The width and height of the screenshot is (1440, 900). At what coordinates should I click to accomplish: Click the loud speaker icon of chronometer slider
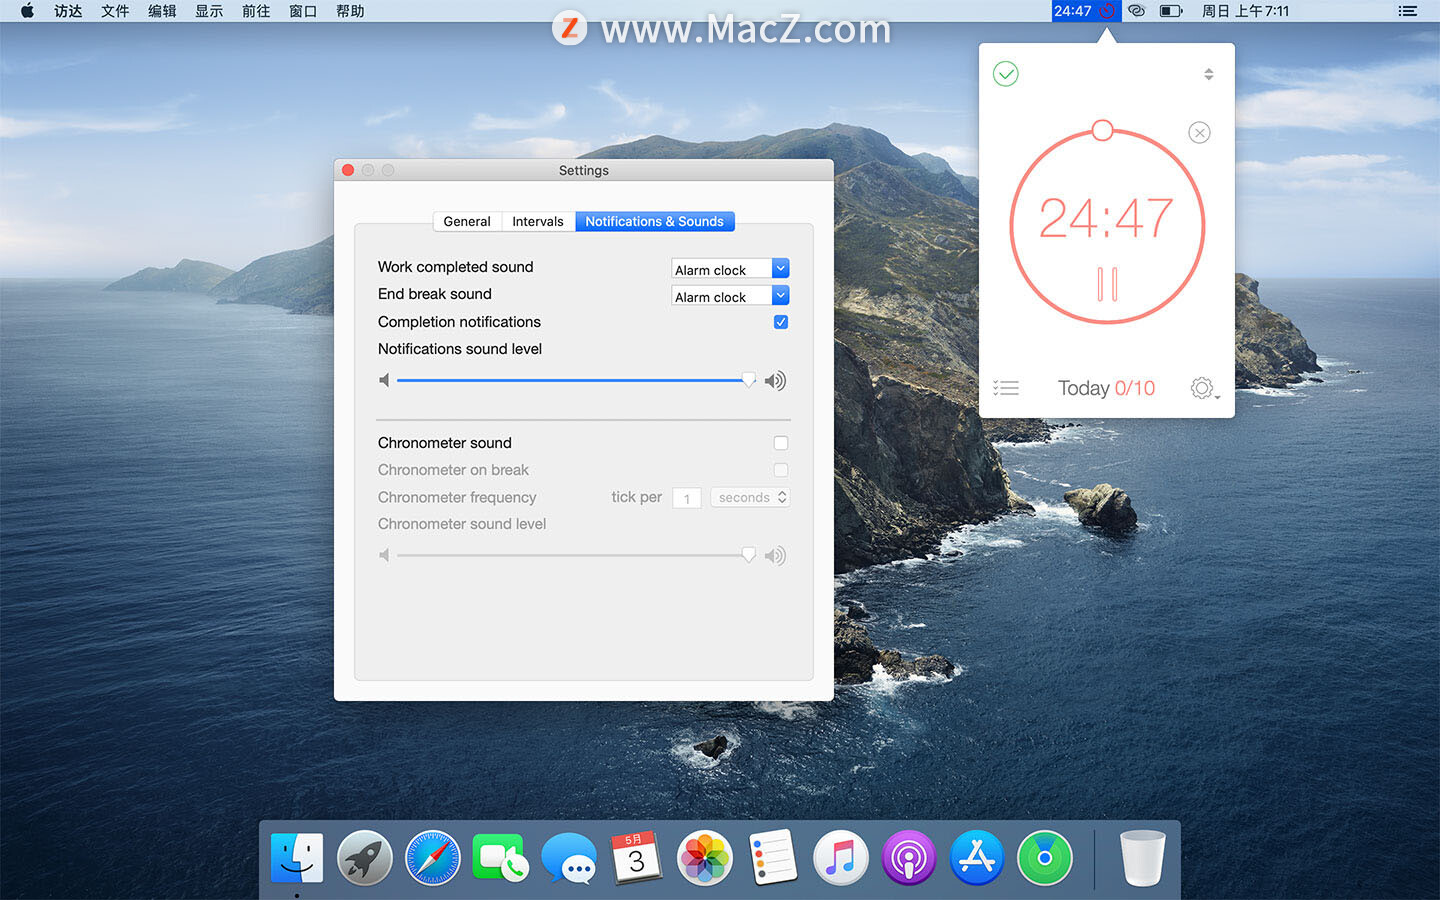click(x=776, y=555)
